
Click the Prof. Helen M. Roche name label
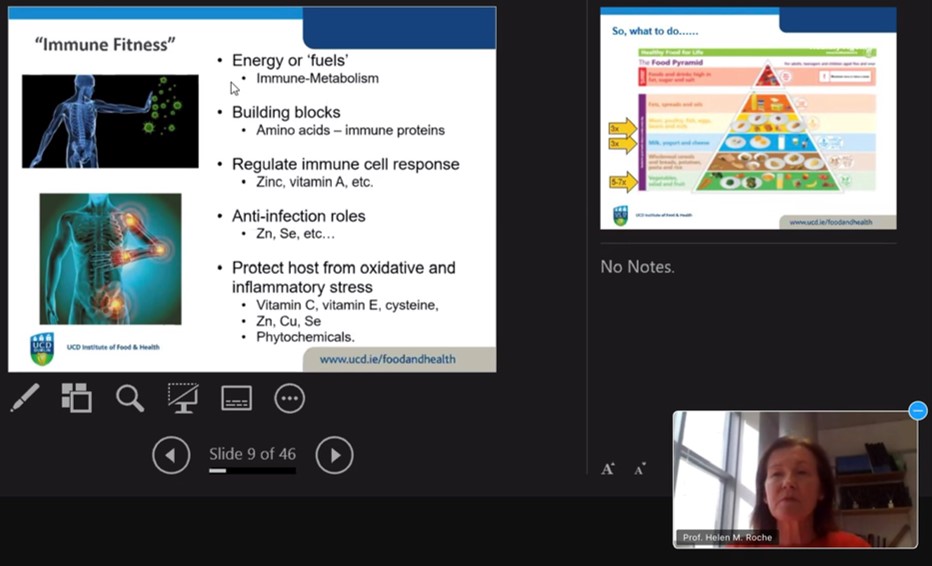724,538
